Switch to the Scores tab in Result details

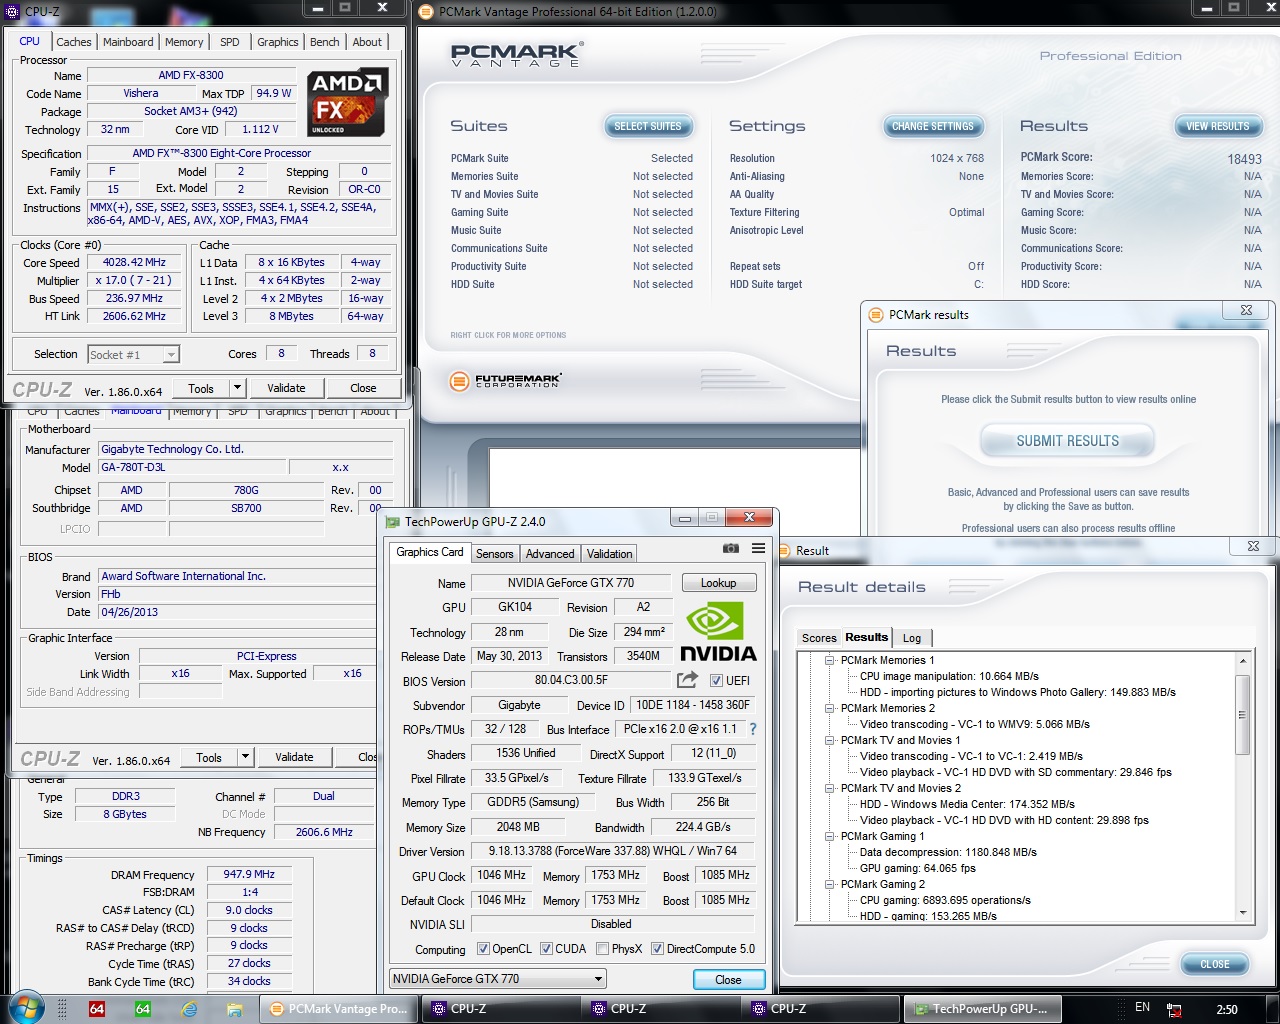pyautogui.click(x=819, y=638)
